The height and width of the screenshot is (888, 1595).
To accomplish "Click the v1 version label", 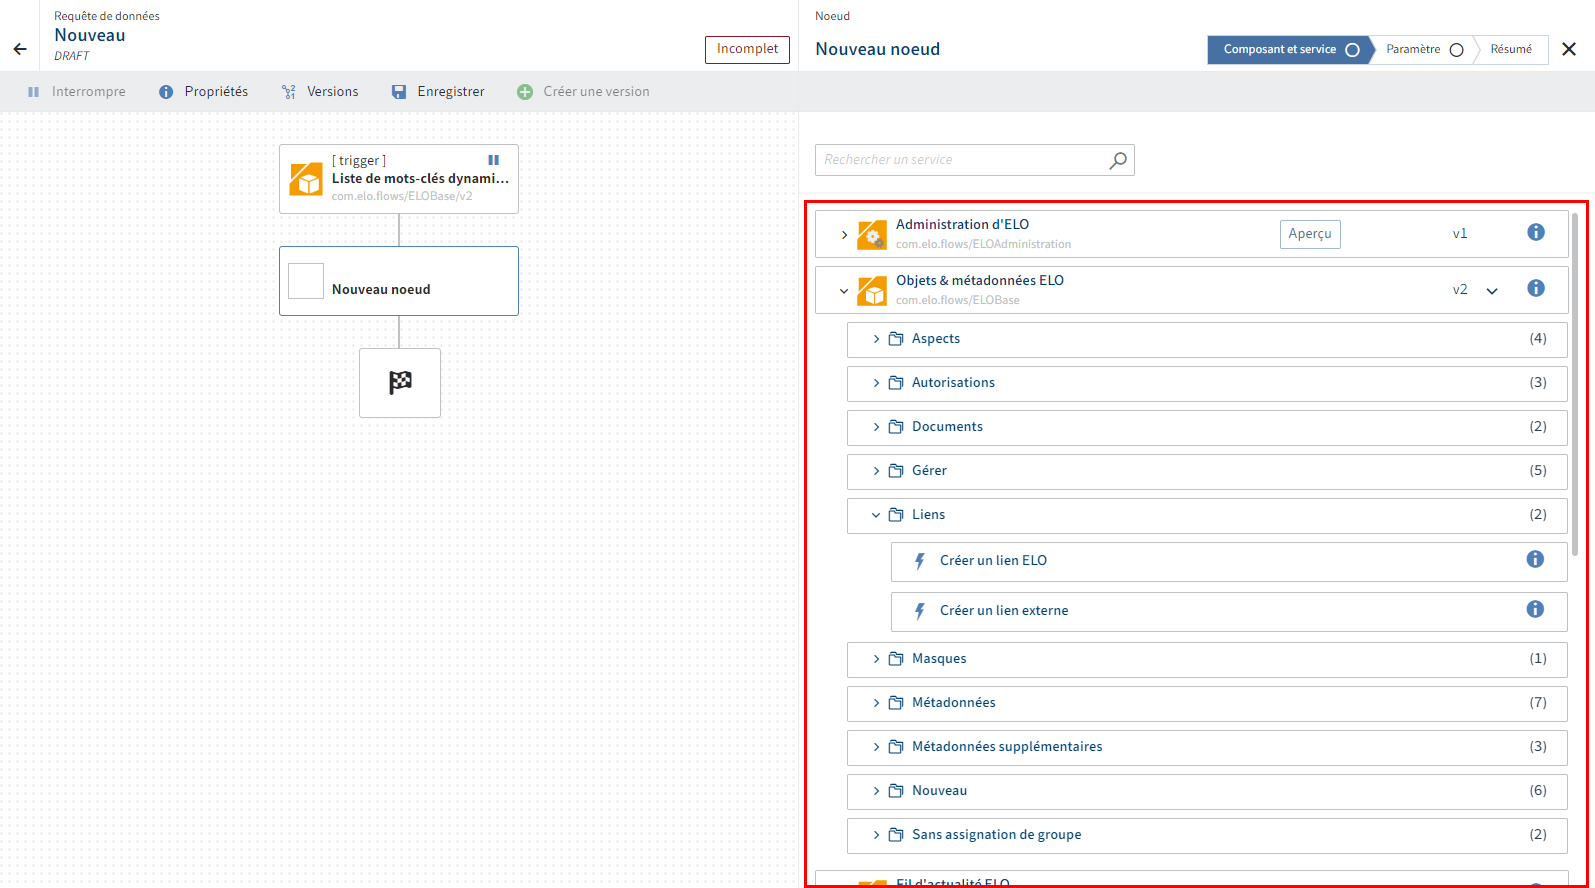I will point(1460,234).
